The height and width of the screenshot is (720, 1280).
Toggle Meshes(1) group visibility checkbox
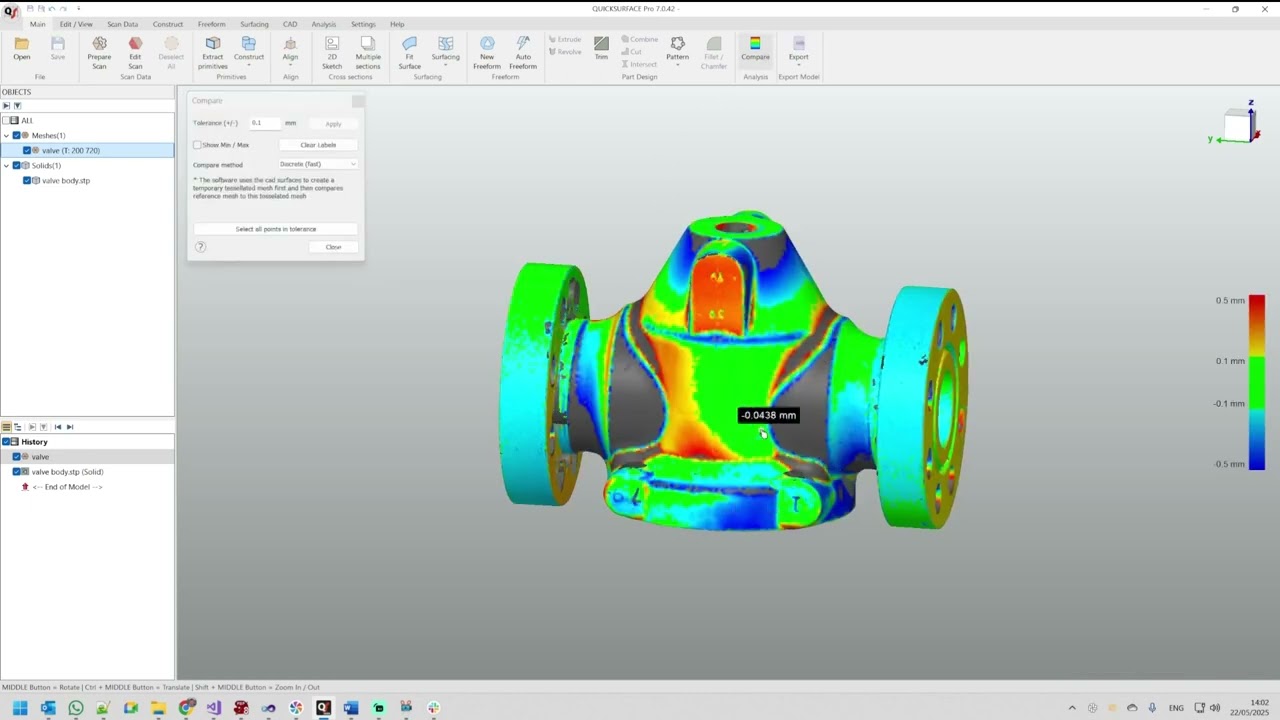(16, 135)
